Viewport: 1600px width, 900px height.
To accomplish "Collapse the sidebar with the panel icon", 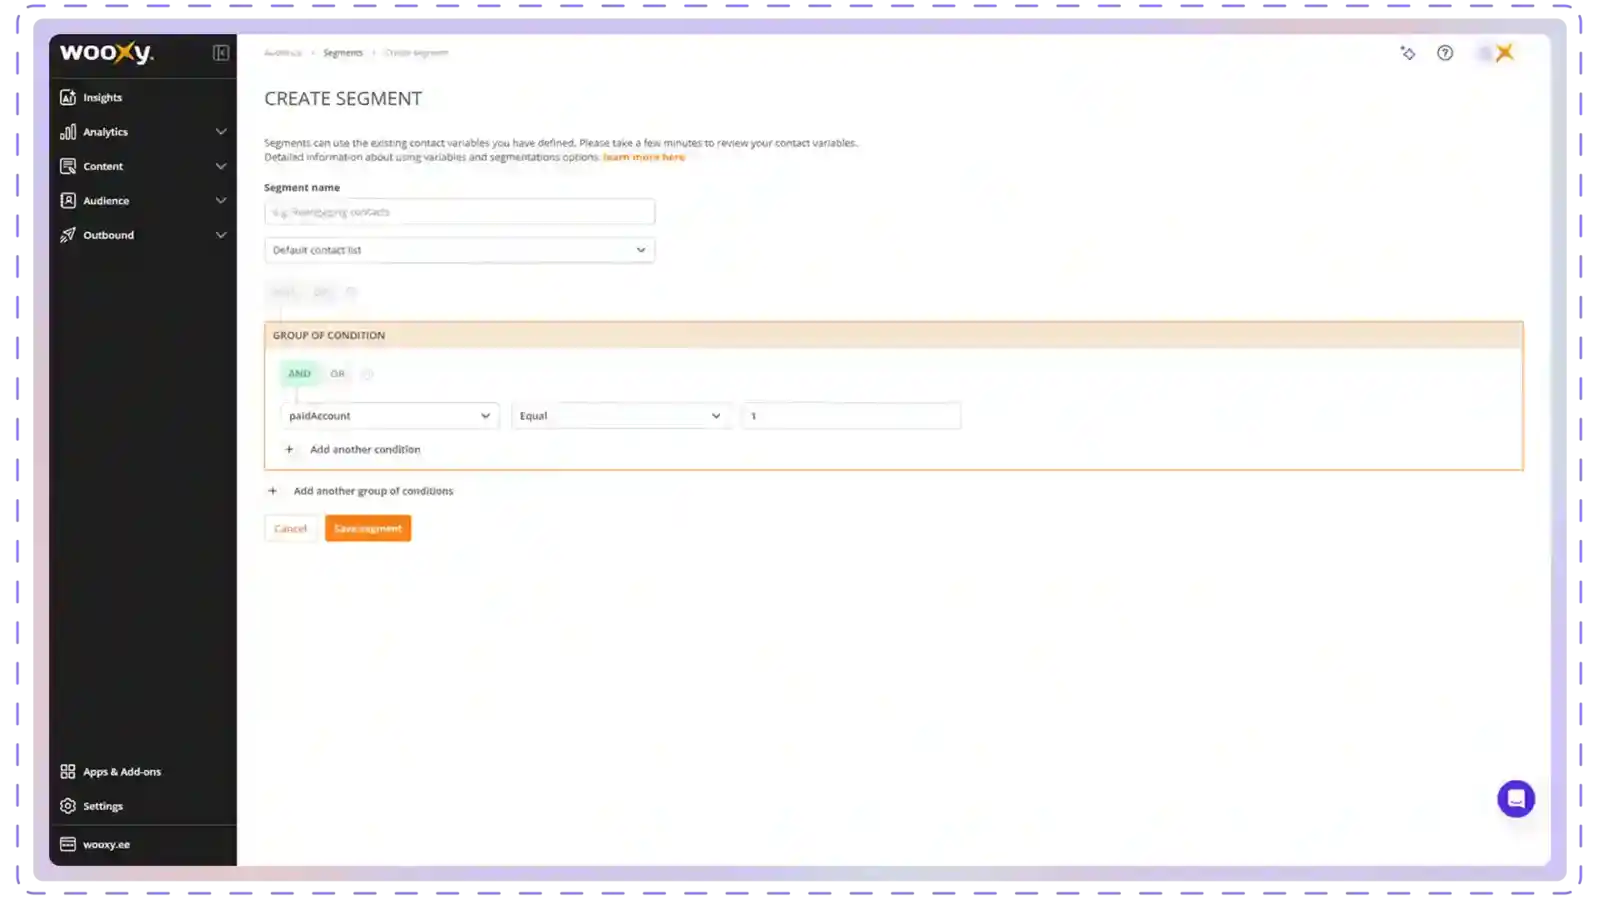I will [x=221, y=53].
